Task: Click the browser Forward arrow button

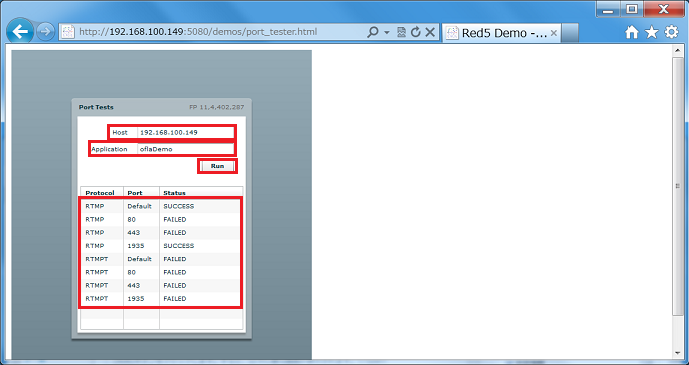Action: coord(45,32)
